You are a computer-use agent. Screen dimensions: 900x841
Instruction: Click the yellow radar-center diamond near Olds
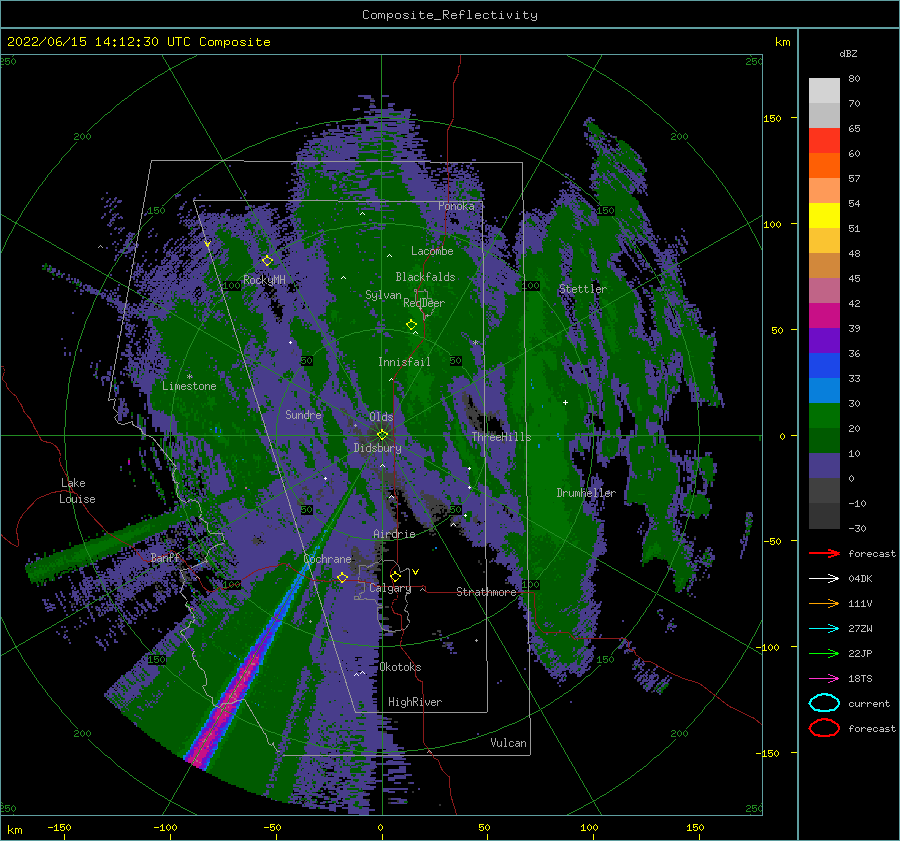point(382,435)
